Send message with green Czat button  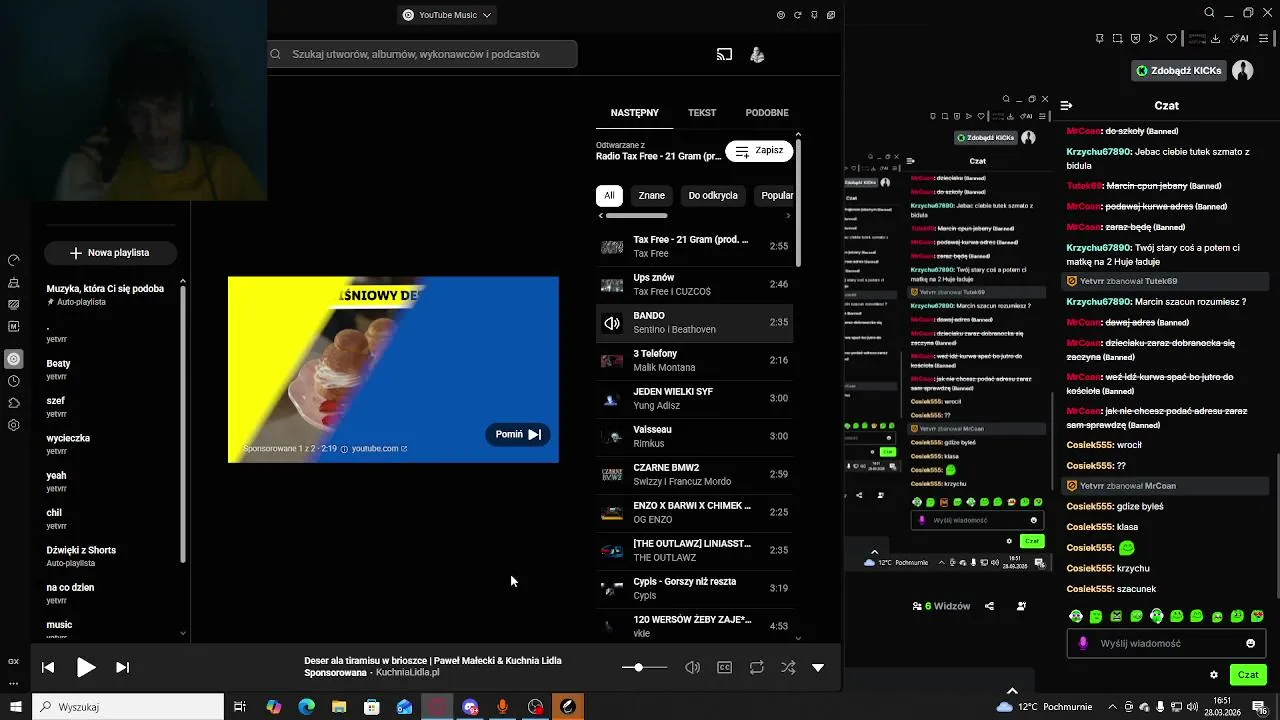1248,675
